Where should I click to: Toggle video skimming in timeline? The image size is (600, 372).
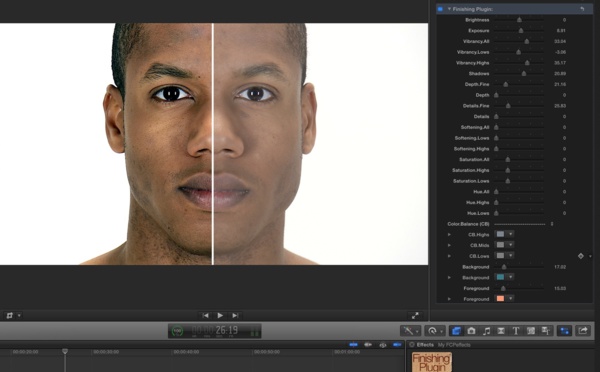click(x=354, y=345)
